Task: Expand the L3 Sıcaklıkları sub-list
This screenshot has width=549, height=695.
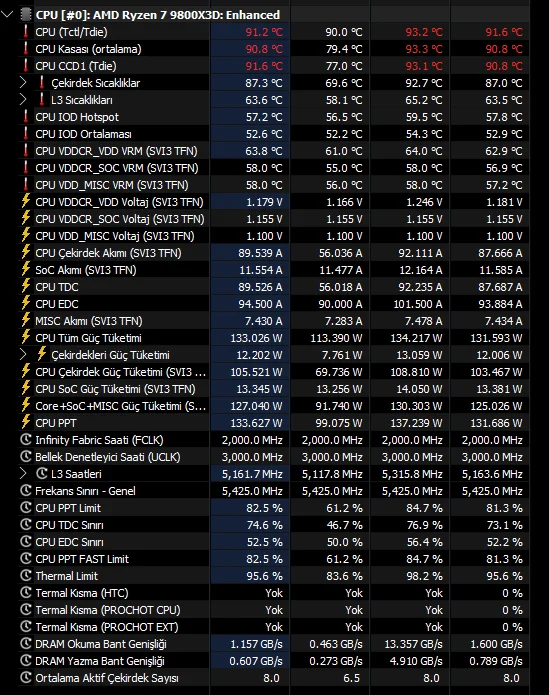Action: pos(23,99)
